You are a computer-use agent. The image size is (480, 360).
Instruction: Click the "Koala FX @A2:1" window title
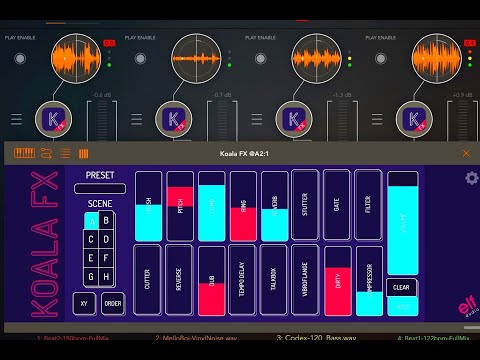click(244, 154)
